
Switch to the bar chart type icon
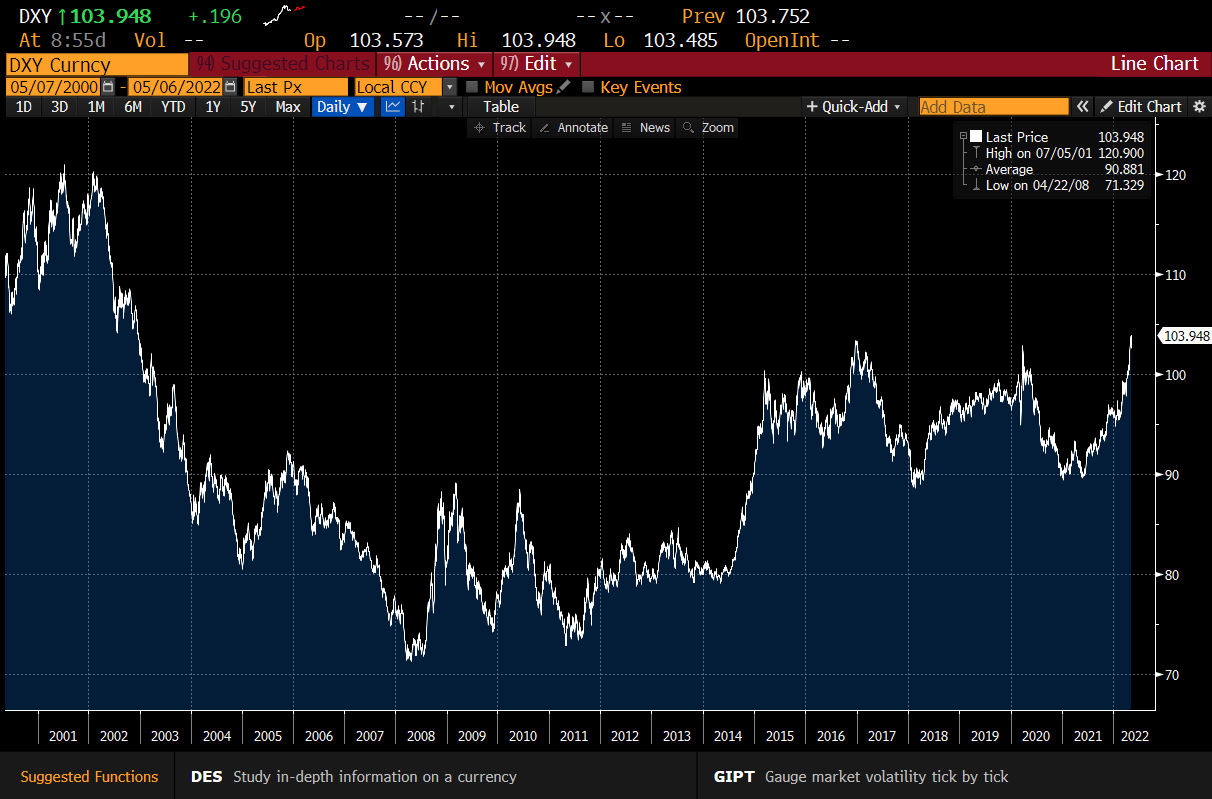tap(419, 107)
